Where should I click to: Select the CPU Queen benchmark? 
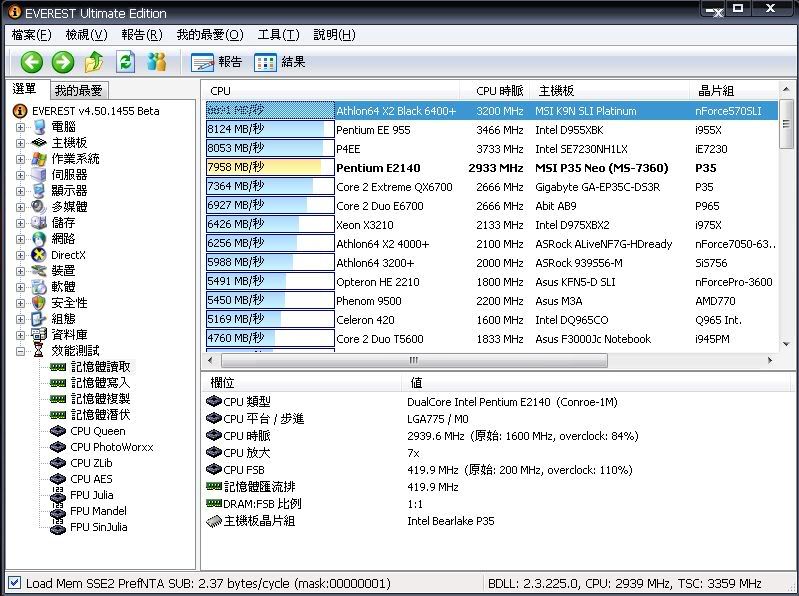click(x=97, y=431)
